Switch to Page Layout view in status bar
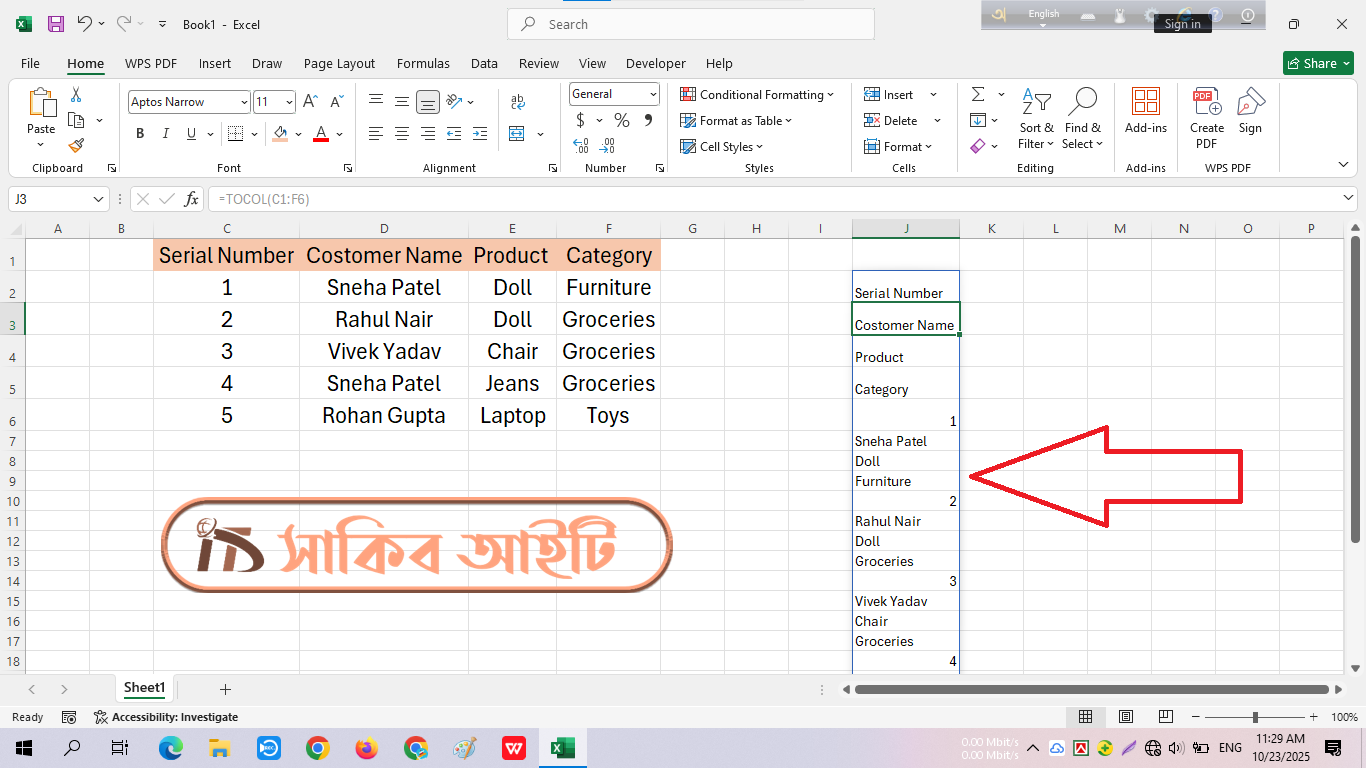The image size is (1366, 768). [1125, 717]
